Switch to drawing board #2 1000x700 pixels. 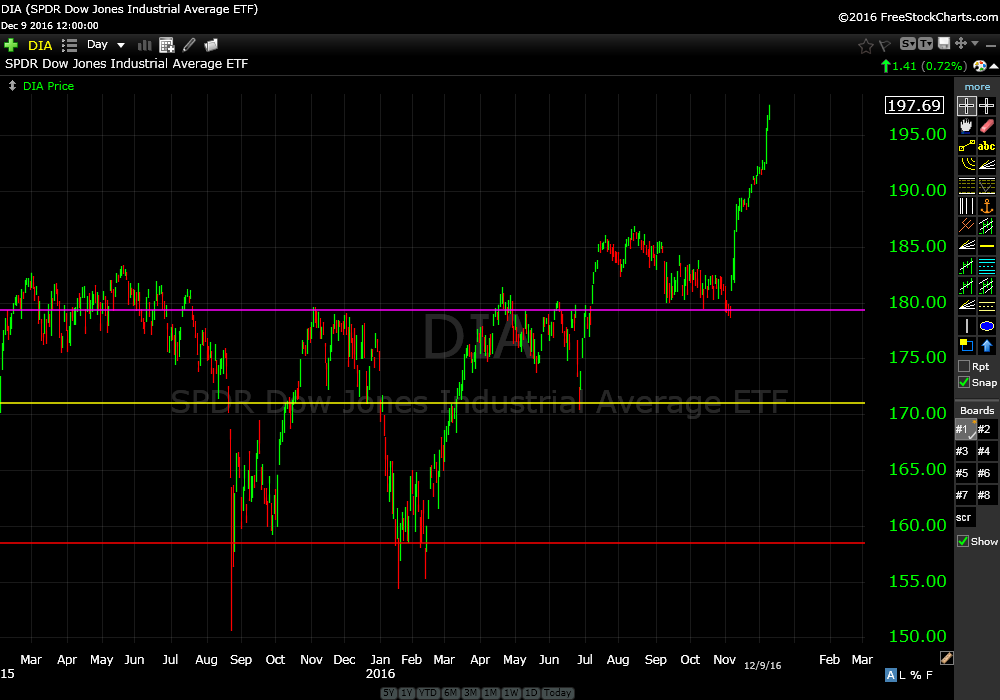(985, 429)
